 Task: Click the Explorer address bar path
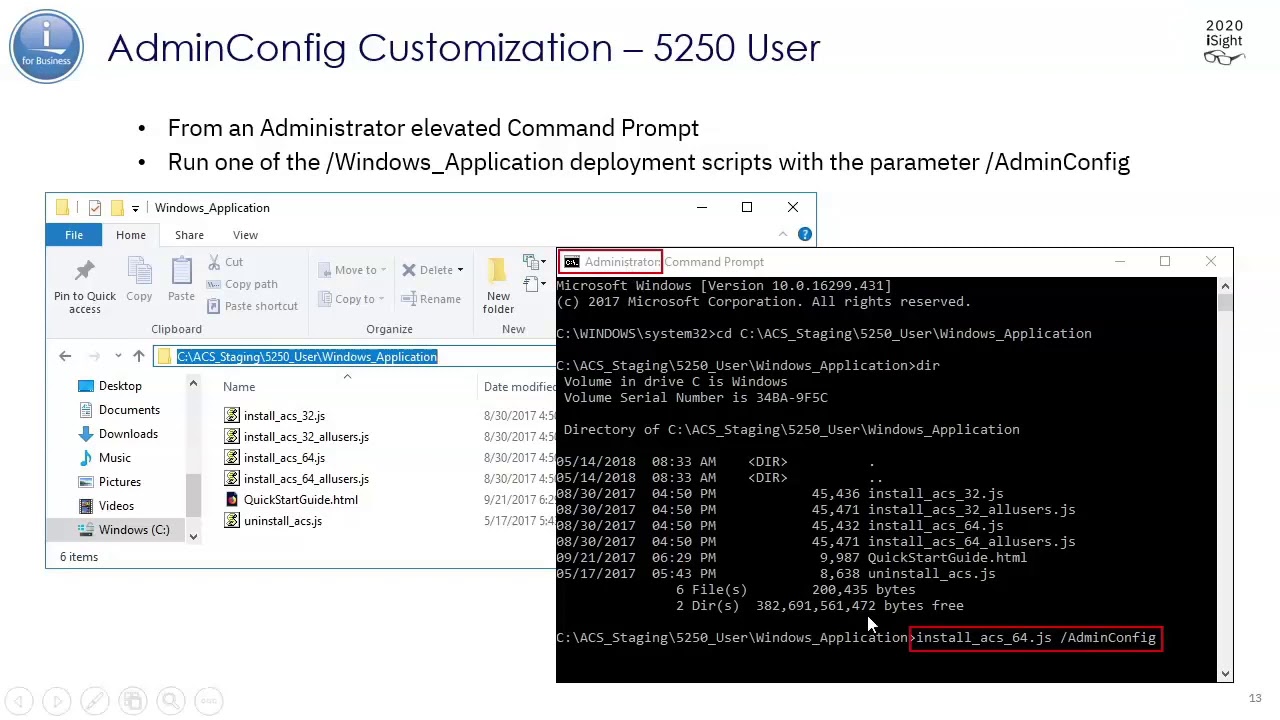click(307, 357)
